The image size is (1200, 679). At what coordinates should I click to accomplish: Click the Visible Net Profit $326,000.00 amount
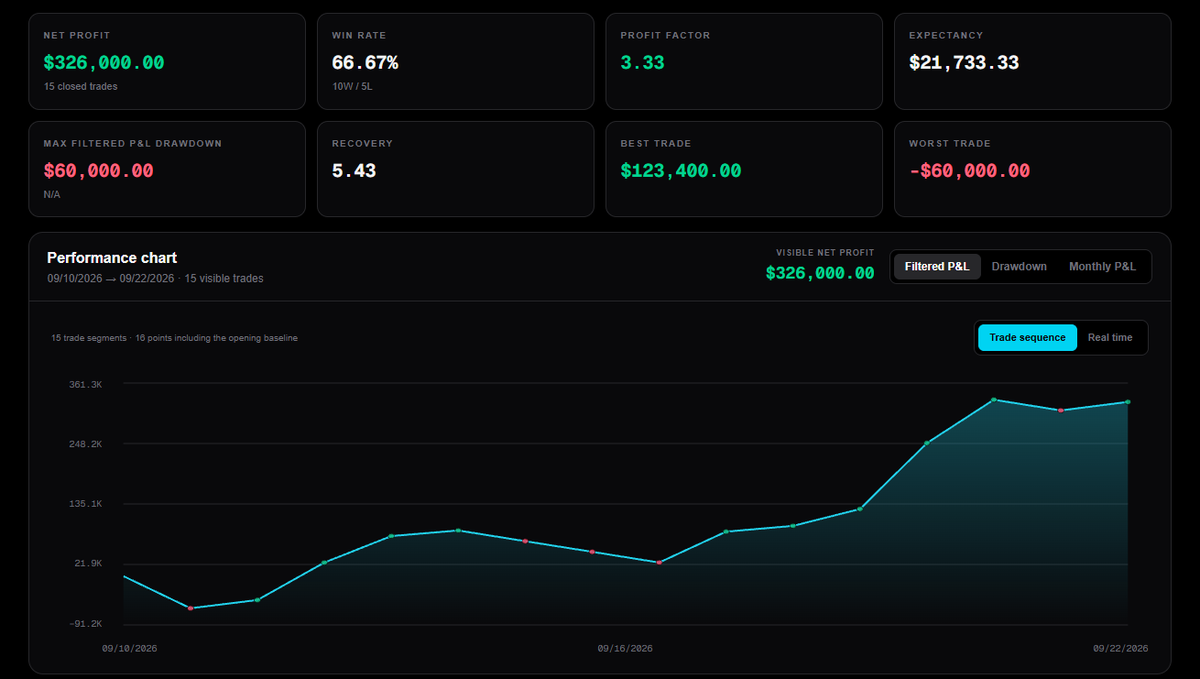(x=820, y=273)
